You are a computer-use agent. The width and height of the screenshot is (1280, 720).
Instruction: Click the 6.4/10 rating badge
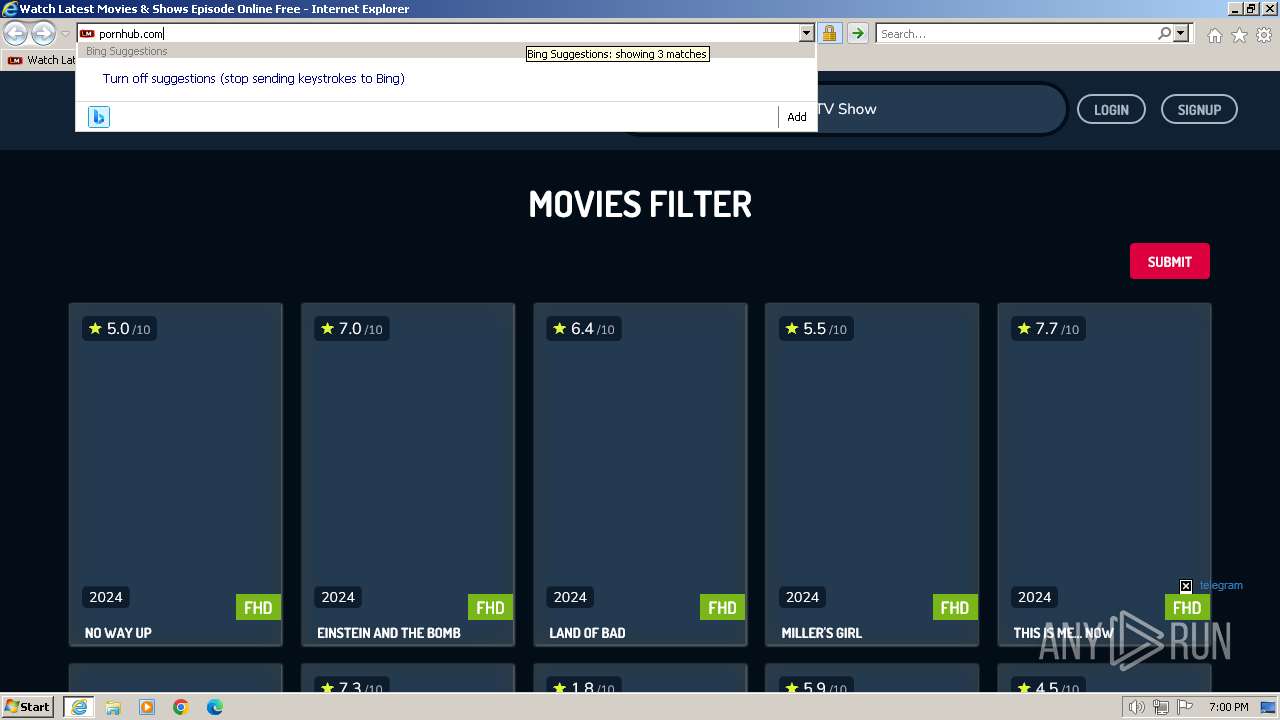(x=583, y=329)
